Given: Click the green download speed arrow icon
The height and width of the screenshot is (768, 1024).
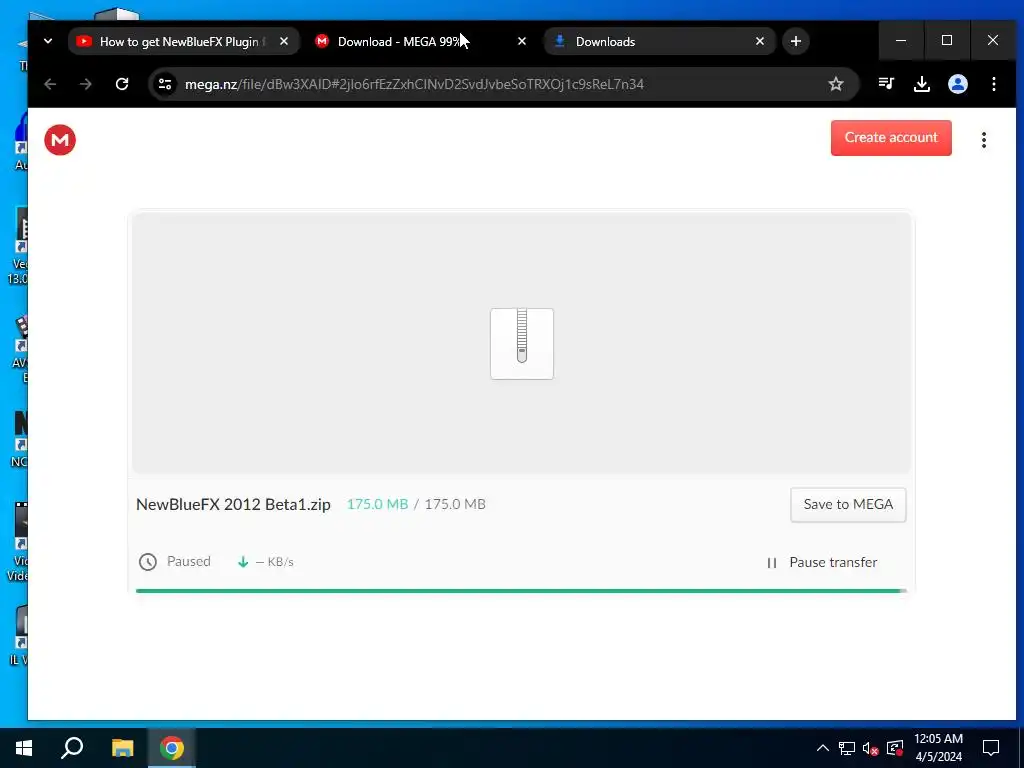Looking at the screenshot, I should [x=243, y=562].
